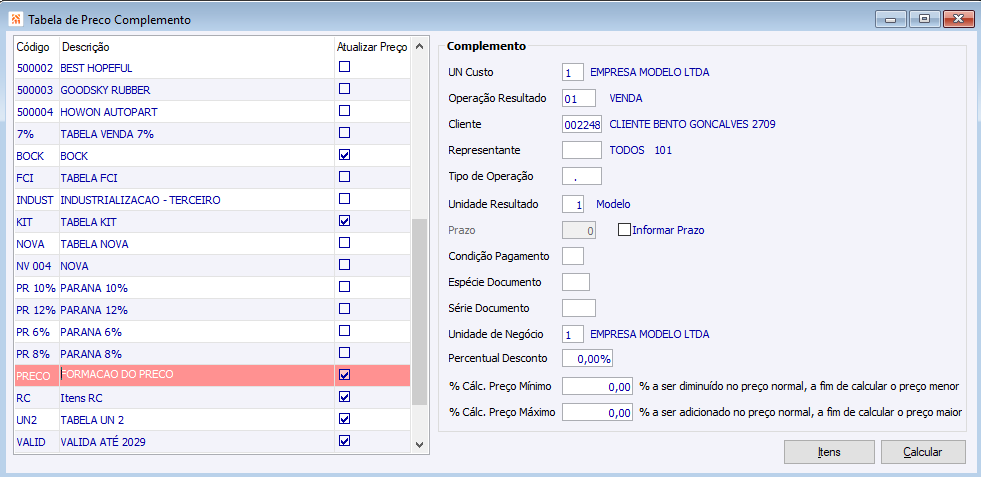Toggle the Informar Prazo checkbox
This screenshot has height=477, width=981.
click(625, 229)
